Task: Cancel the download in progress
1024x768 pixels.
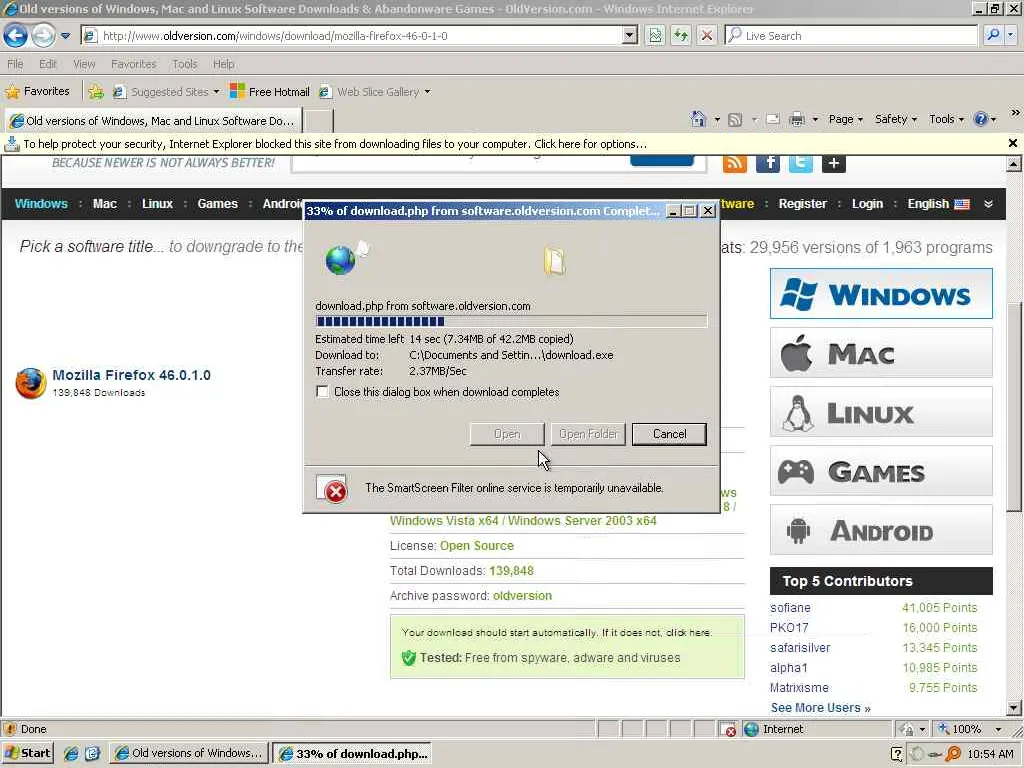Action: [669, 434]
